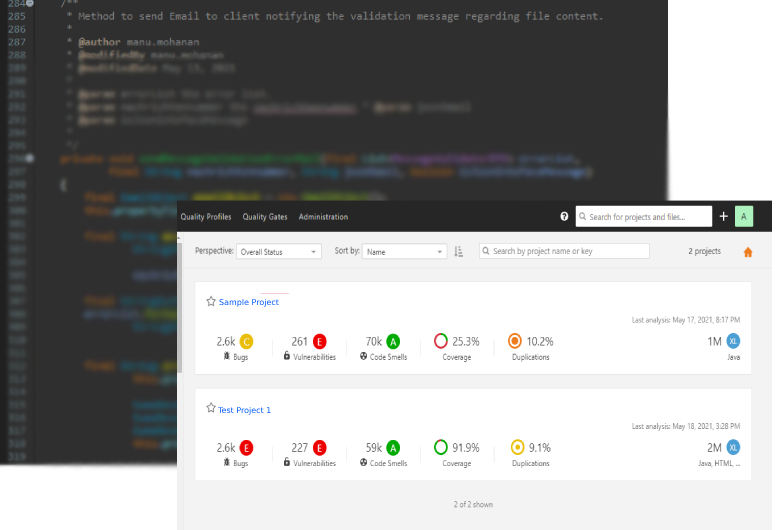
Task: Click Sample Project bugs rating C badge
Action: coord(247,341)
